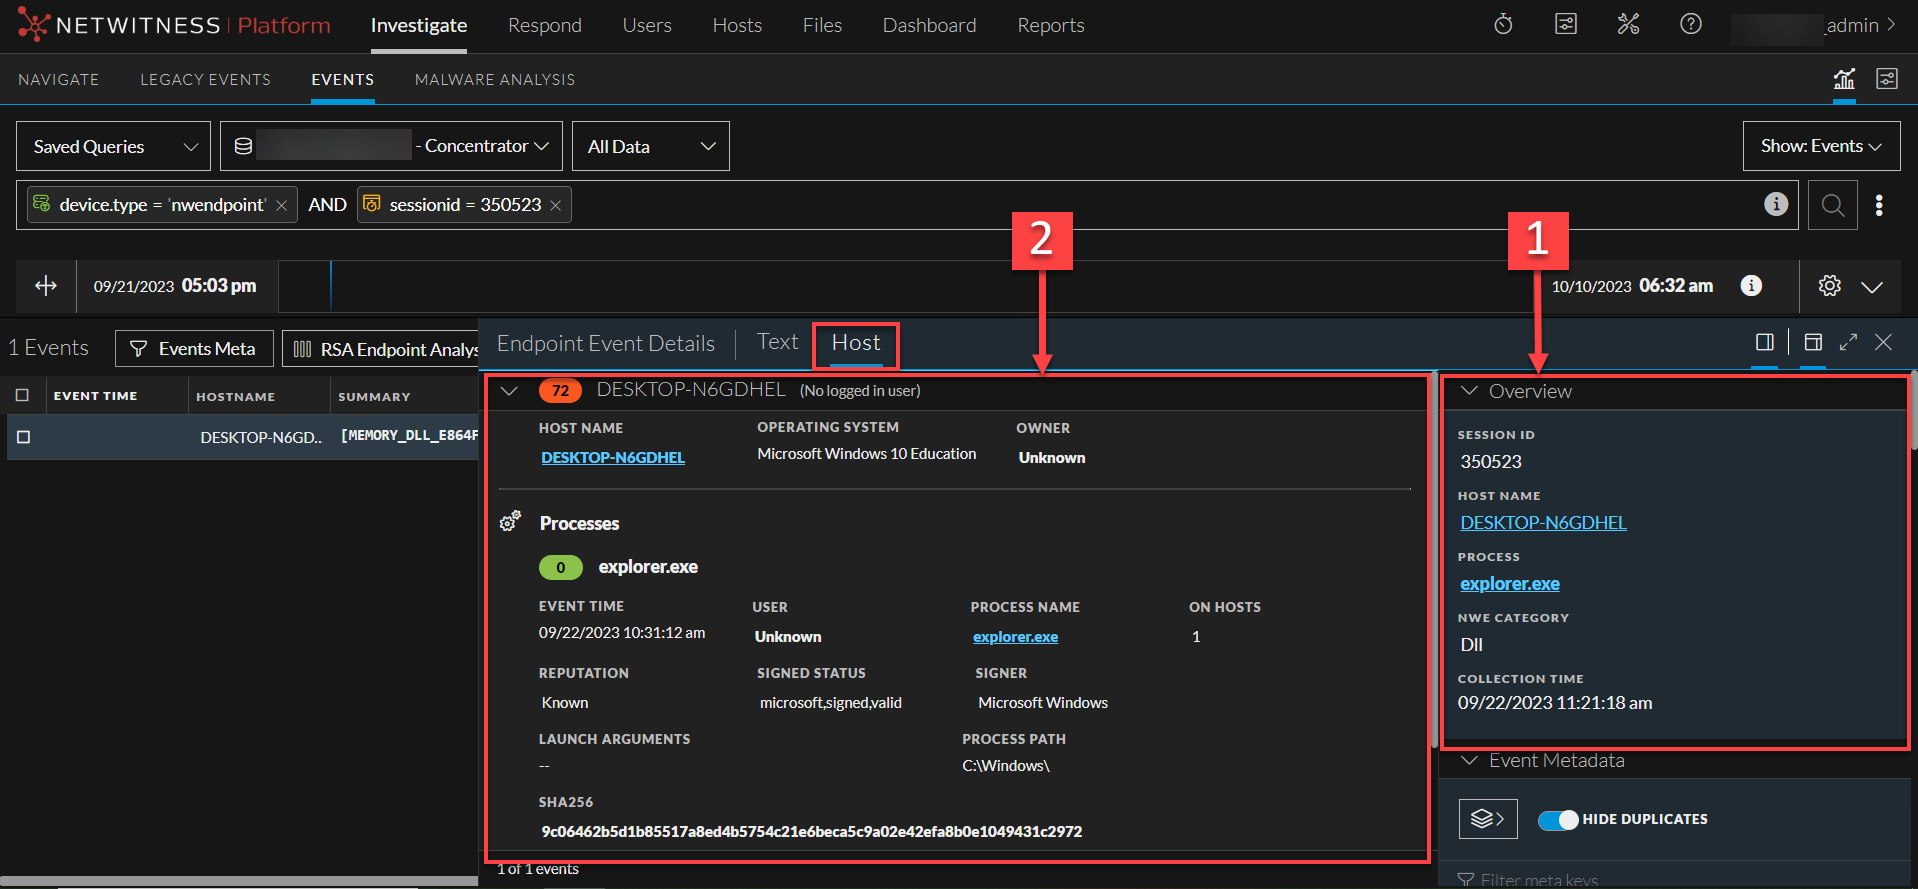Open the query info icon
The image size is (1918, 889).
pos(1775,204)
